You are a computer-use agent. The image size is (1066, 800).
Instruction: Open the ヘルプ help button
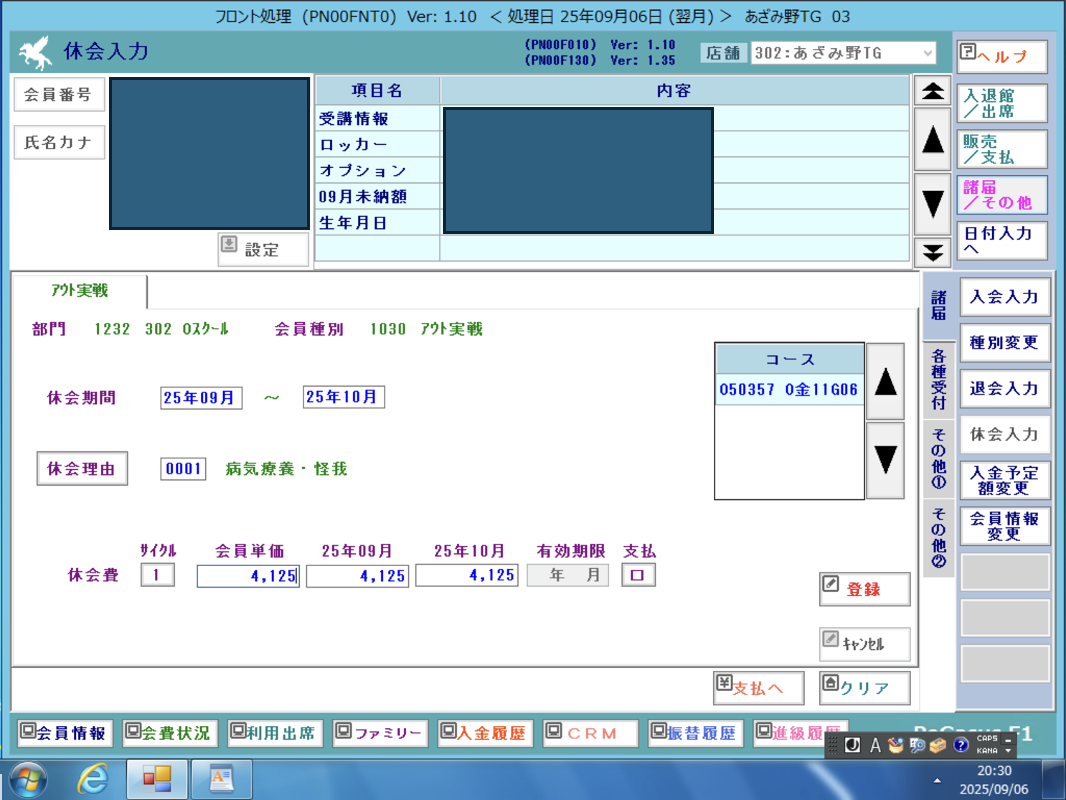coord(1001,57)
